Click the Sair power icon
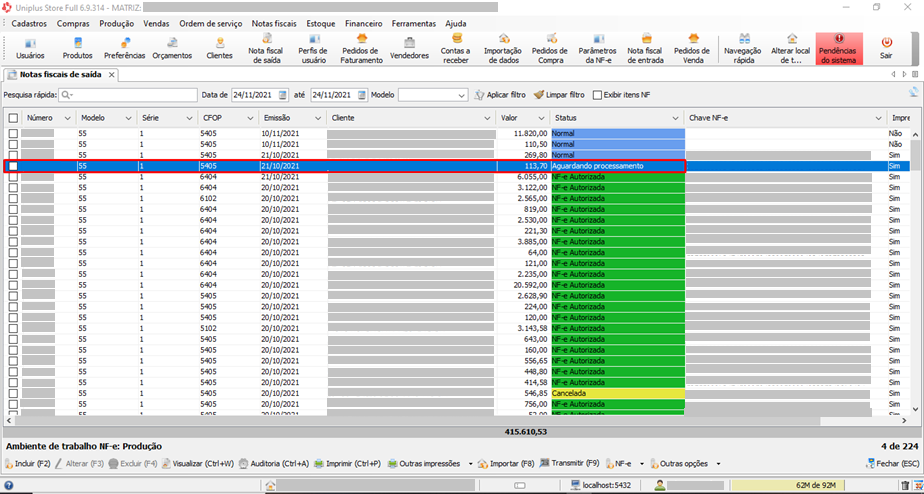This screenshot has height=494, width=924. click(886, 49)
